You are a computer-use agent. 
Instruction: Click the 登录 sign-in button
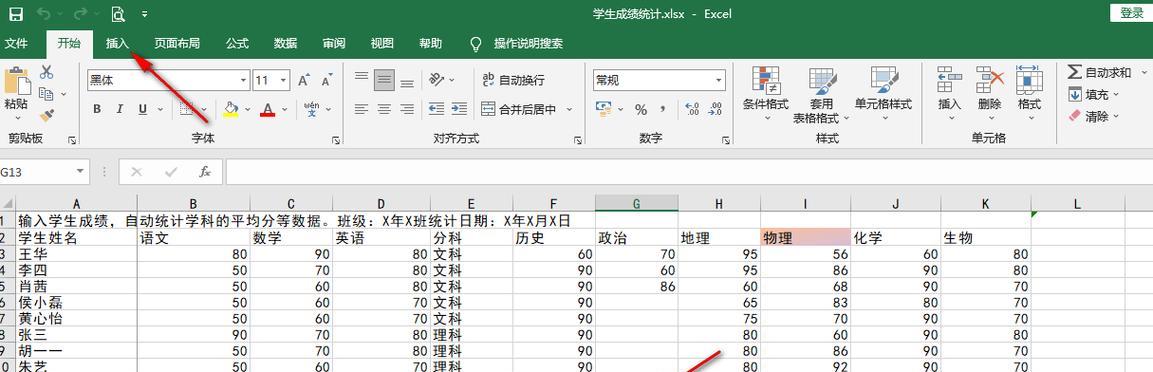(x=1131, y=12)
